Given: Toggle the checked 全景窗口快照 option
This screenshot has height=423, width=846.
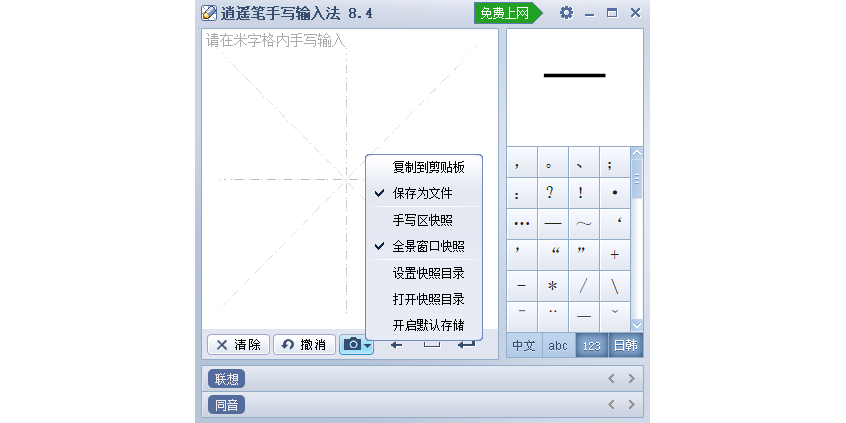Looking at the screenshot, I should point(424,247).
